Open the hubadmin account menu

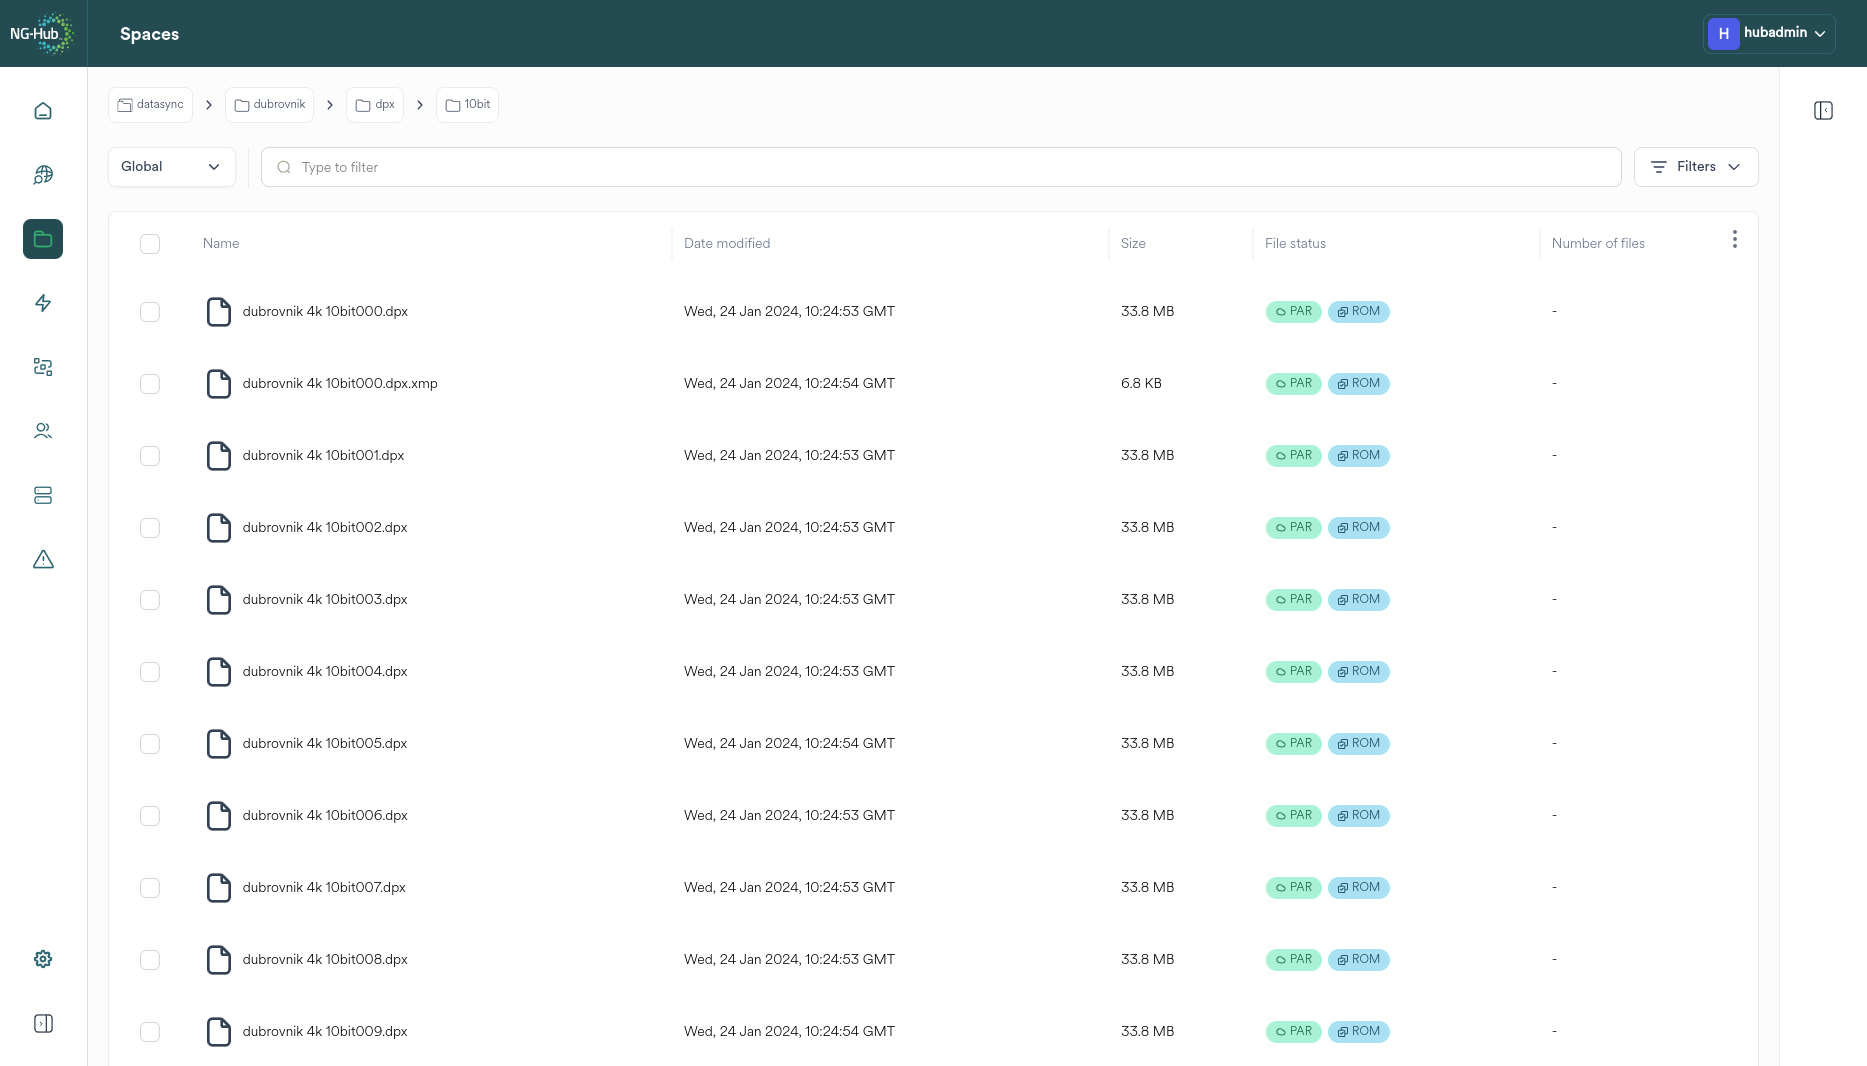tap(1769, 33)
